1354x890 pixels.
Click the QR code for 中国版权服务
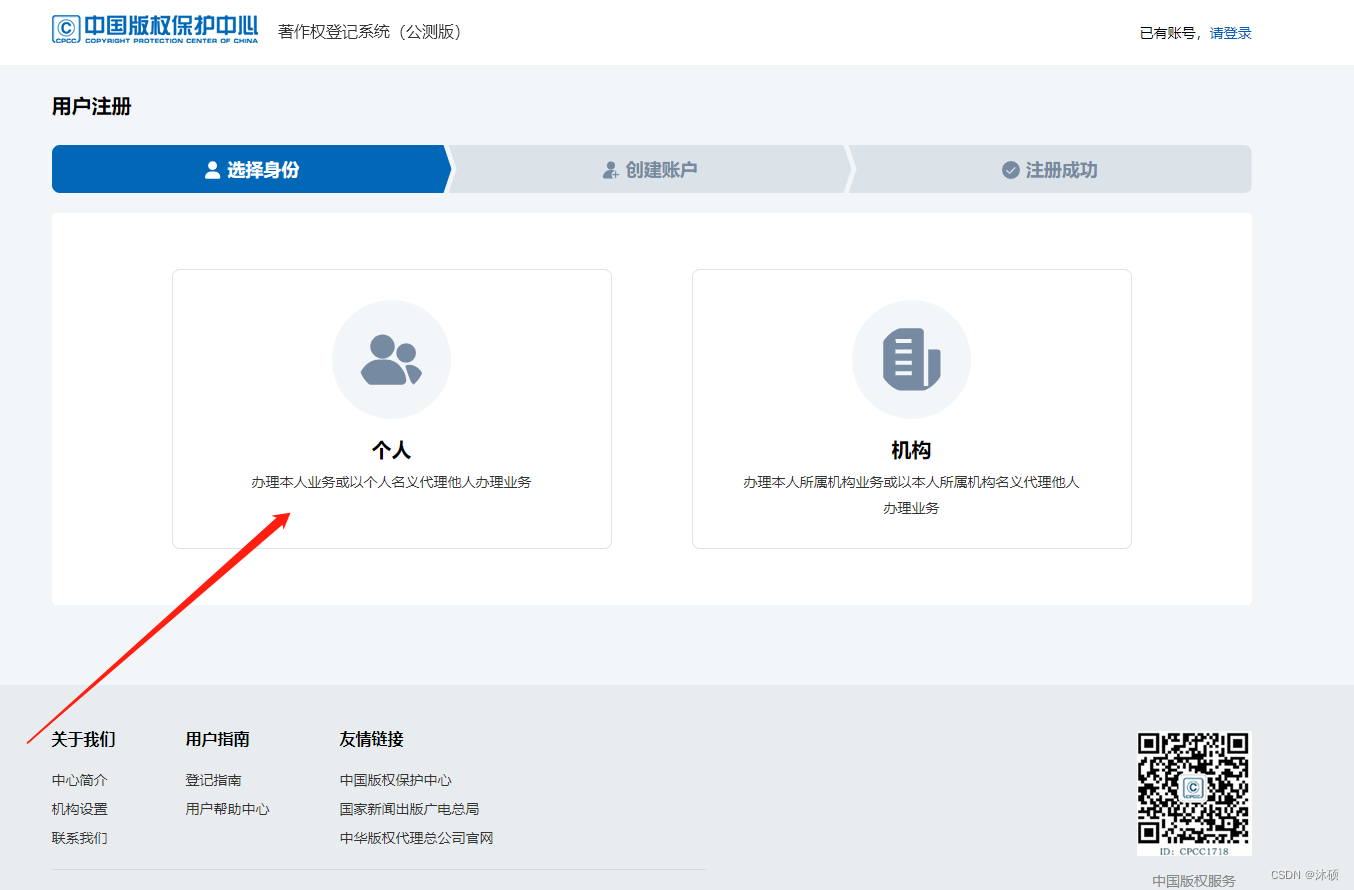pos(1194,790)
